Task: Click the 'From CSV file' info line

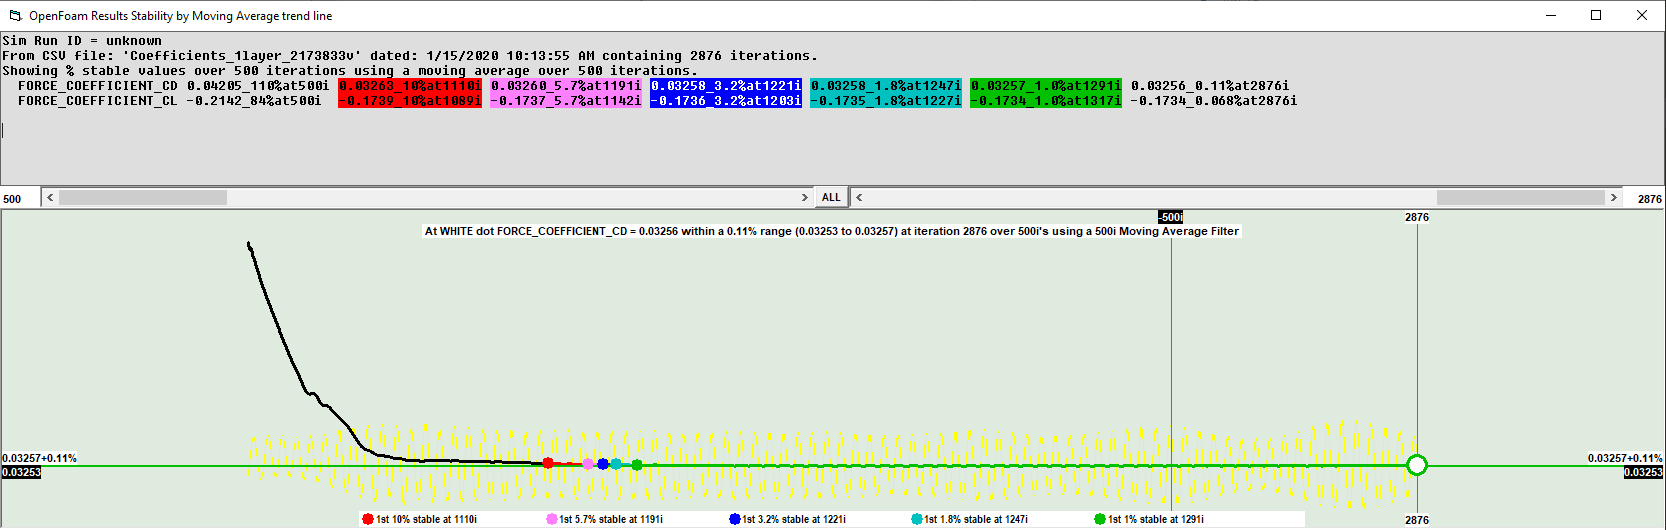Action: point(410,56)
